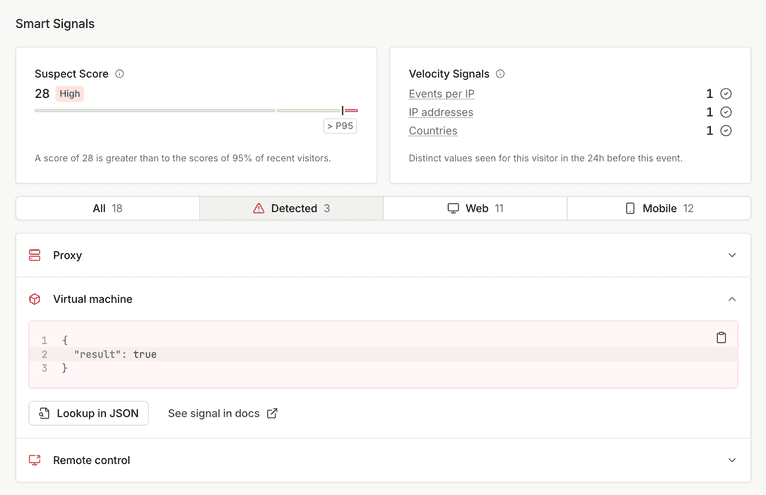Image resolution: width=766 pixels, height=495 pixels.
Task: Click the Events per IP label
Action: pos(441,94)
